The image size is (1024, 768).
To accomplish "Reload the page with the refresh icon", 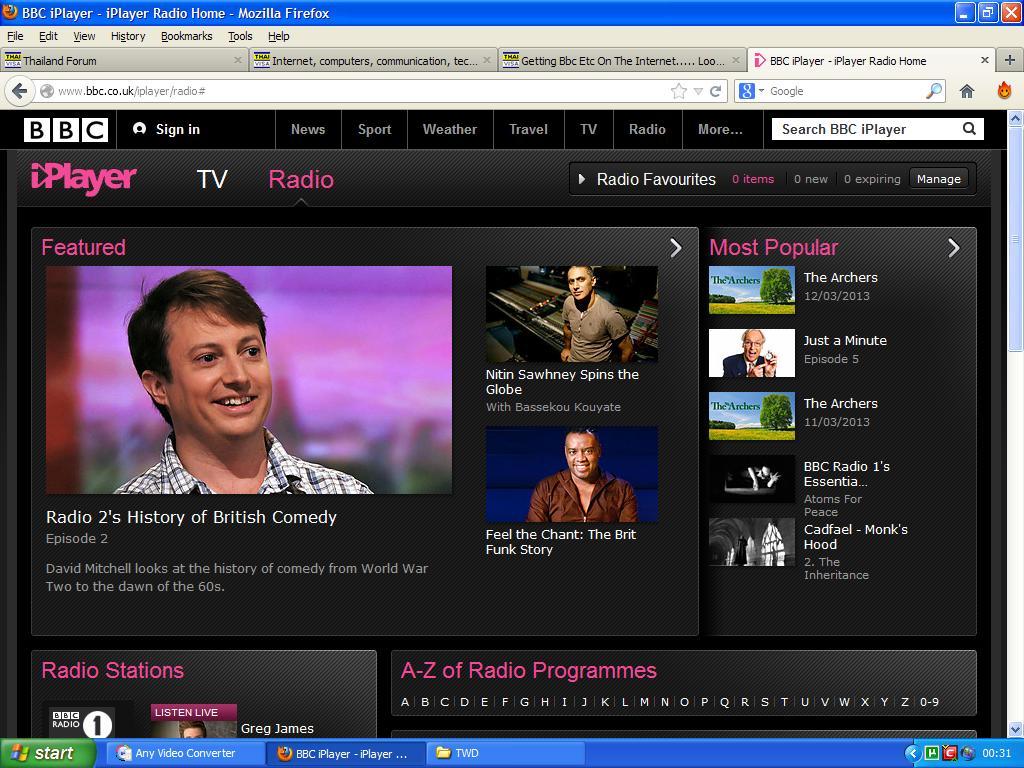I will coord(716,91).
